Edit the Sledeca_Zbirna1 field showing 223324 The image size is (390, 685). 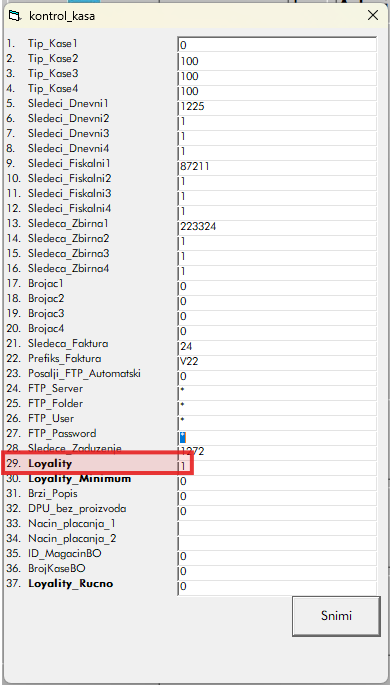(x=277, y=226)
